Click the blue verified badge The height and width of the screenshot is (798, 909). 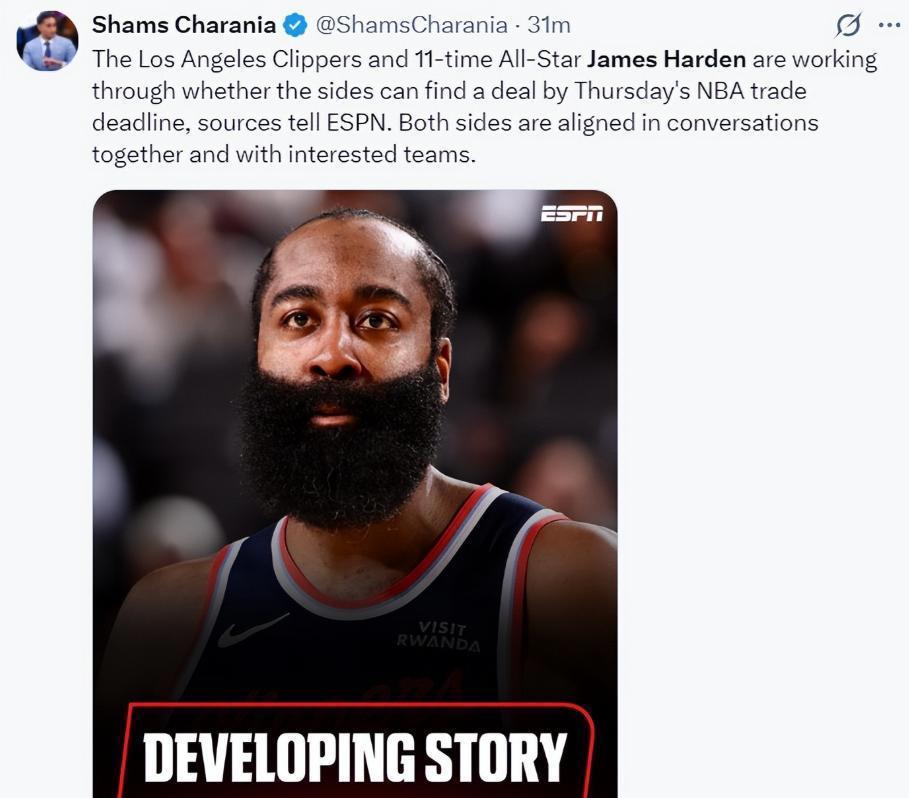[x=295, y=25]
